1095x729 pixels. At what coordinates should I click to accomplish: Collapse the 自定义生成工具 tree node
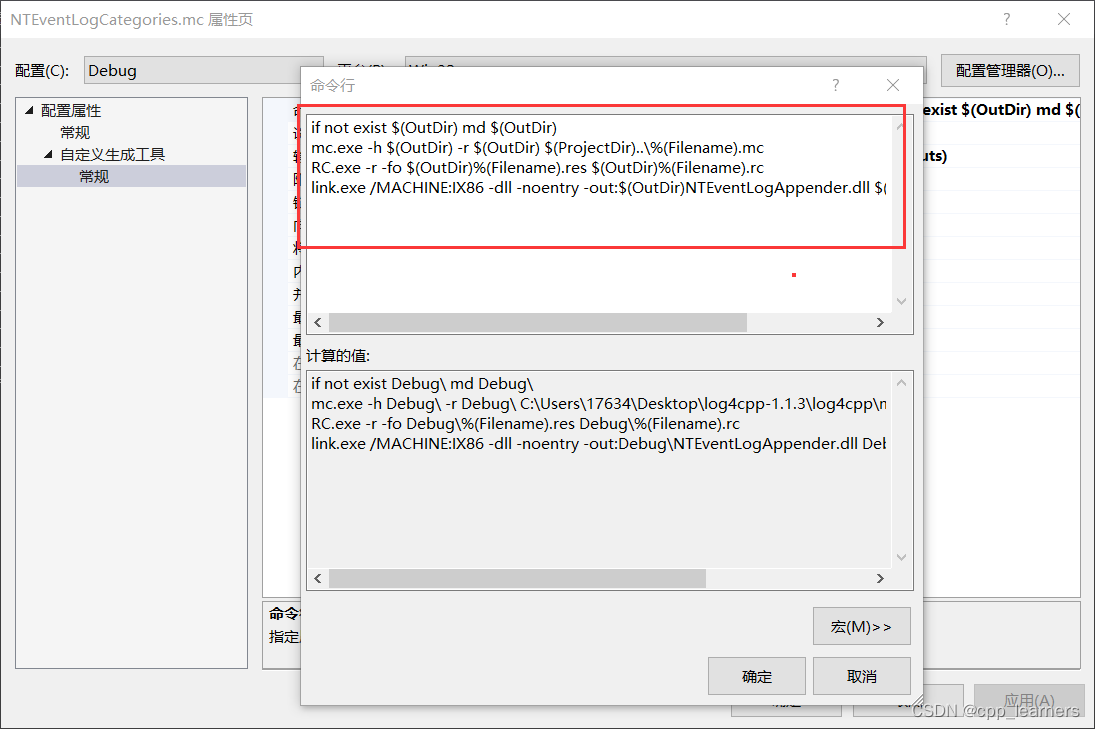[49, 155]
